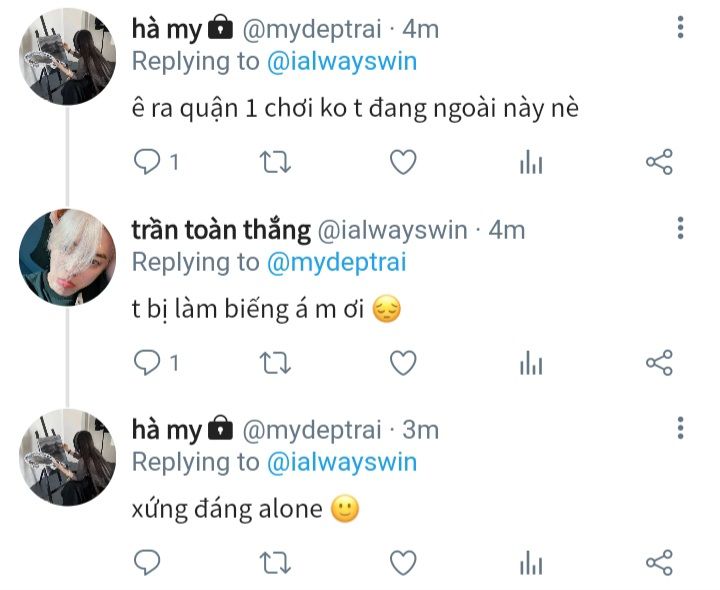Reply to the 'xứng đáng alone' tweet

(x=146, y=563)
